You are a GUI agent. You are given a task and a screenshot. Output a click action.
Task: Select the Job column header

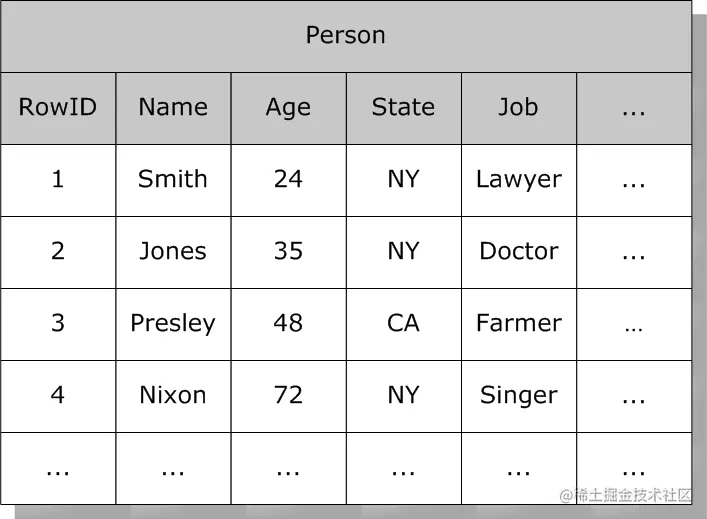point(518,107)
